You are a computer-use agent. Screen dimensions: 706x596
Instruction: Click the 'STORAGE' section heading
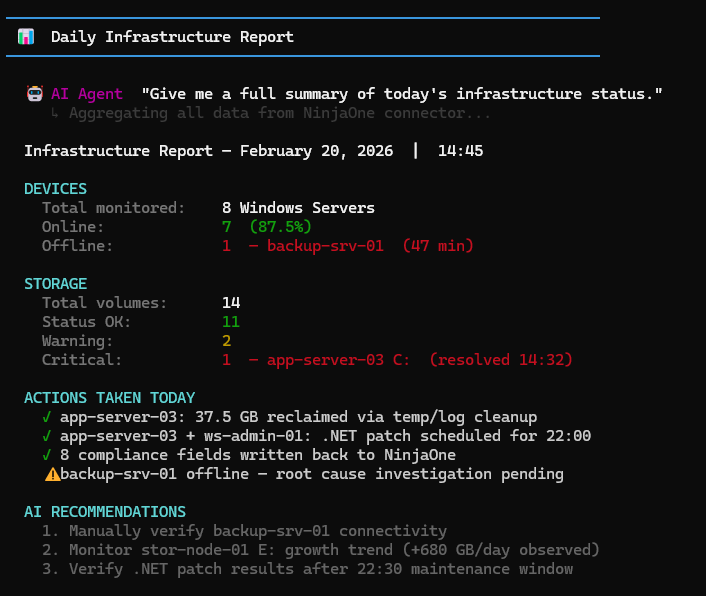pos(55,284)
